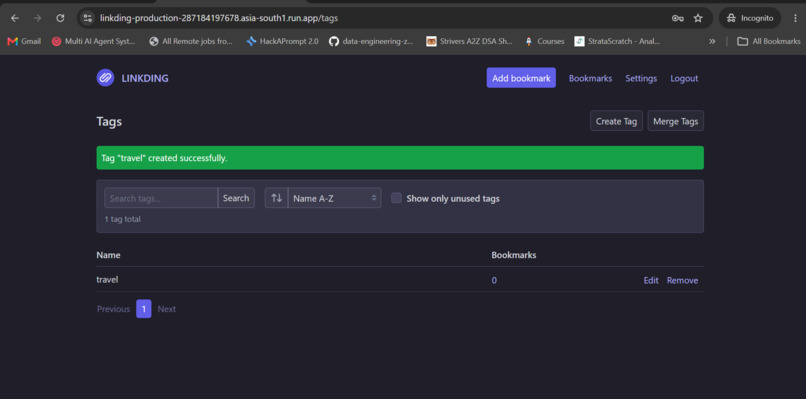Enable Show only unused tags checkbox
Viewport: 806px width, 399px height.
click(396, 198)
